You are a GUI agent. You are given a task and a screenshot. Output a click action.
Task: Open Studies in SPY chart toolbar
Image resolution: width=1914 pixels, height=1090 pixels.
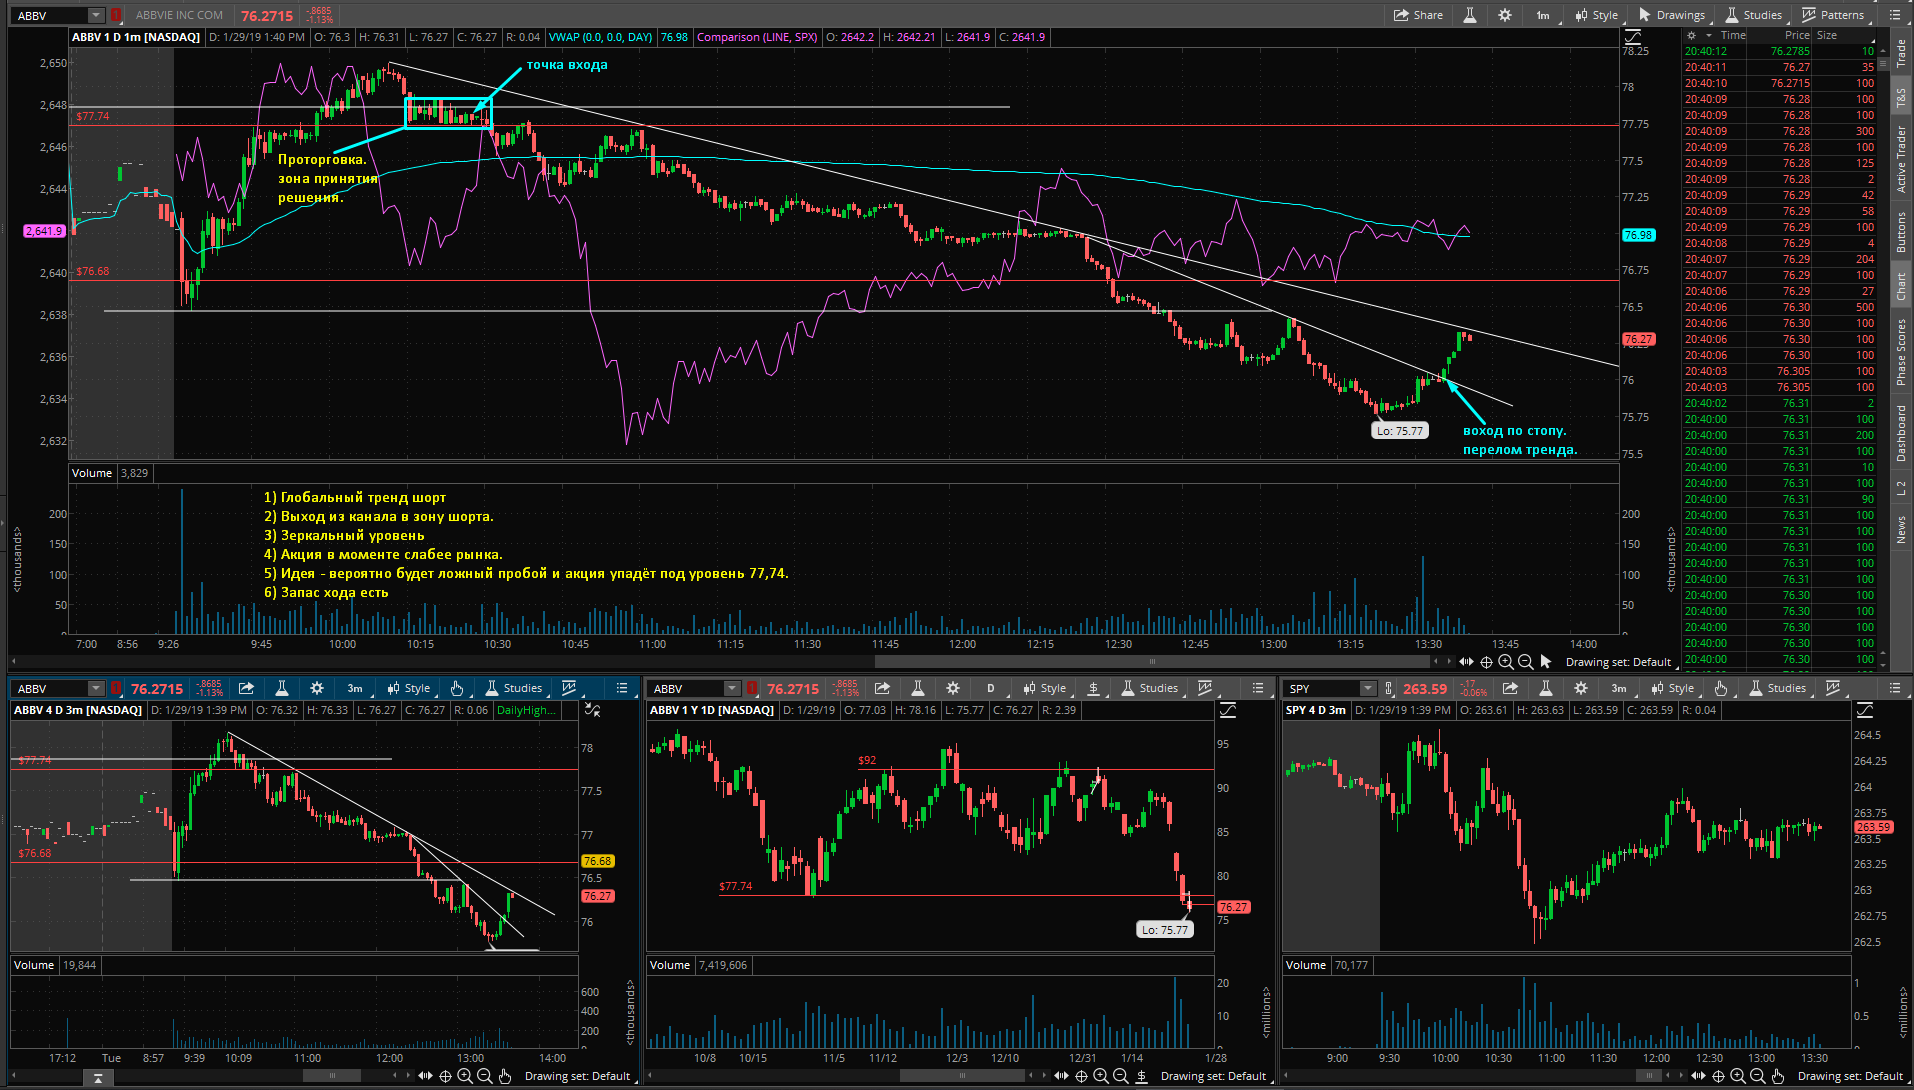1777,688
